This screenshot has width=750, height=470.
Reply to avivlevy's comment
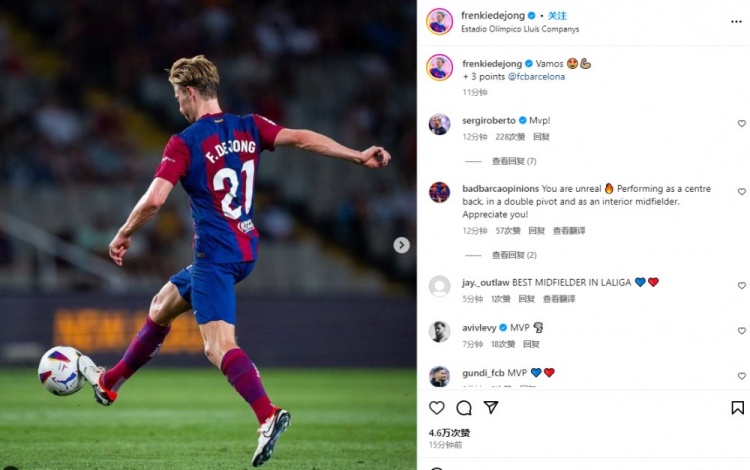click(x=531, y=344)
